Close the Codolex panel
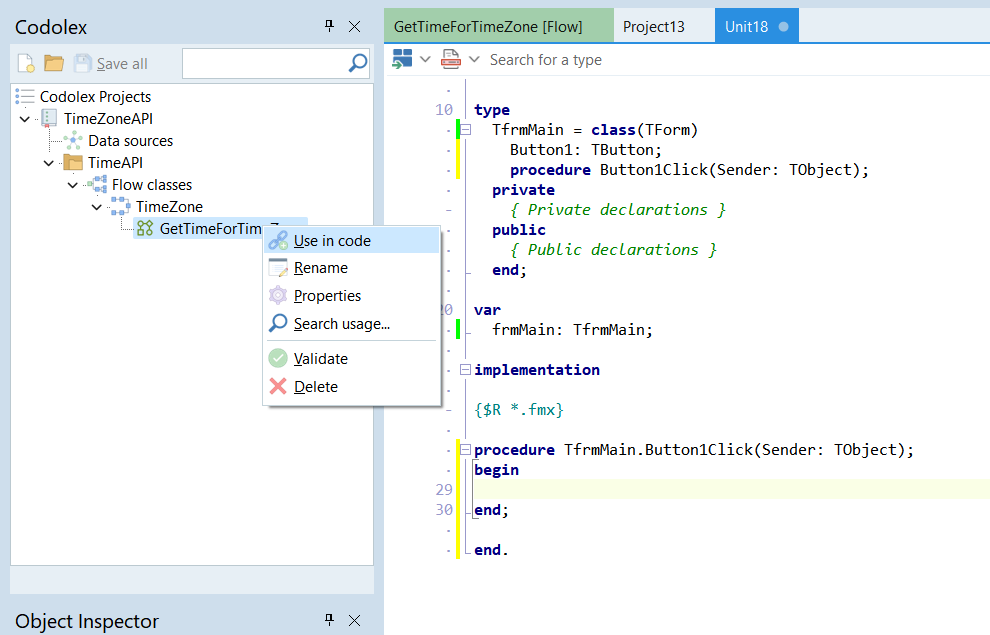This screenshot has height=635, width=990. click(x=355, y=27)
